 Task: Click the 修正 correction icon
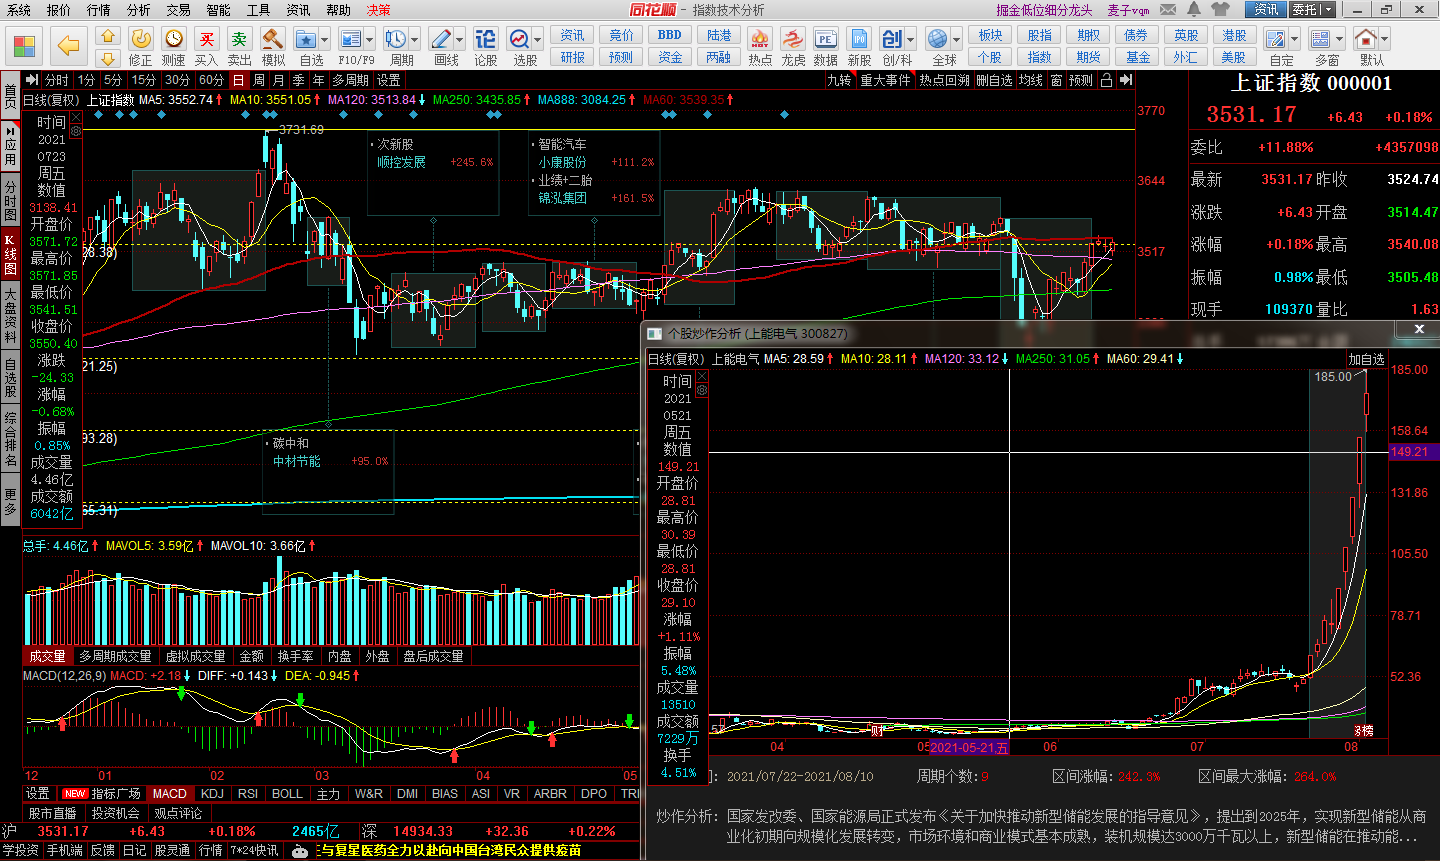click(x=141, y=39)
